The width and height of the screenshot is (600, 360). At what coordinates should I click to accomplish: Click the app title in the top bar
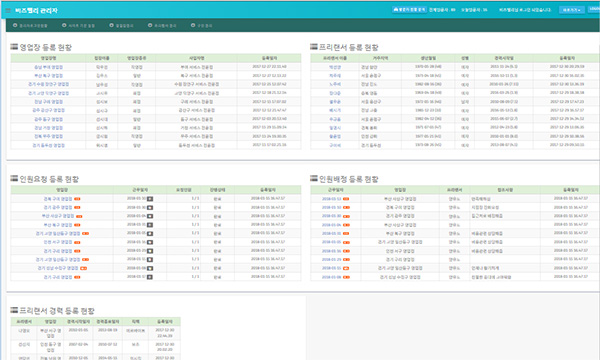tap(36, 11)
